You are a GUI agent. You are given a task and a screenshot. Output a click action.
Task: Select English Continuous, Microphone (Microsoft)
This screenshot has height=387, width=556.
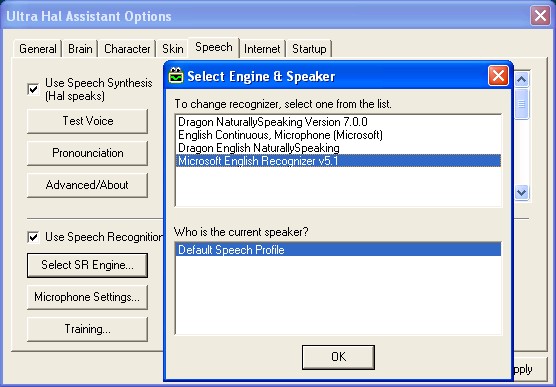[x=338, y=135]
